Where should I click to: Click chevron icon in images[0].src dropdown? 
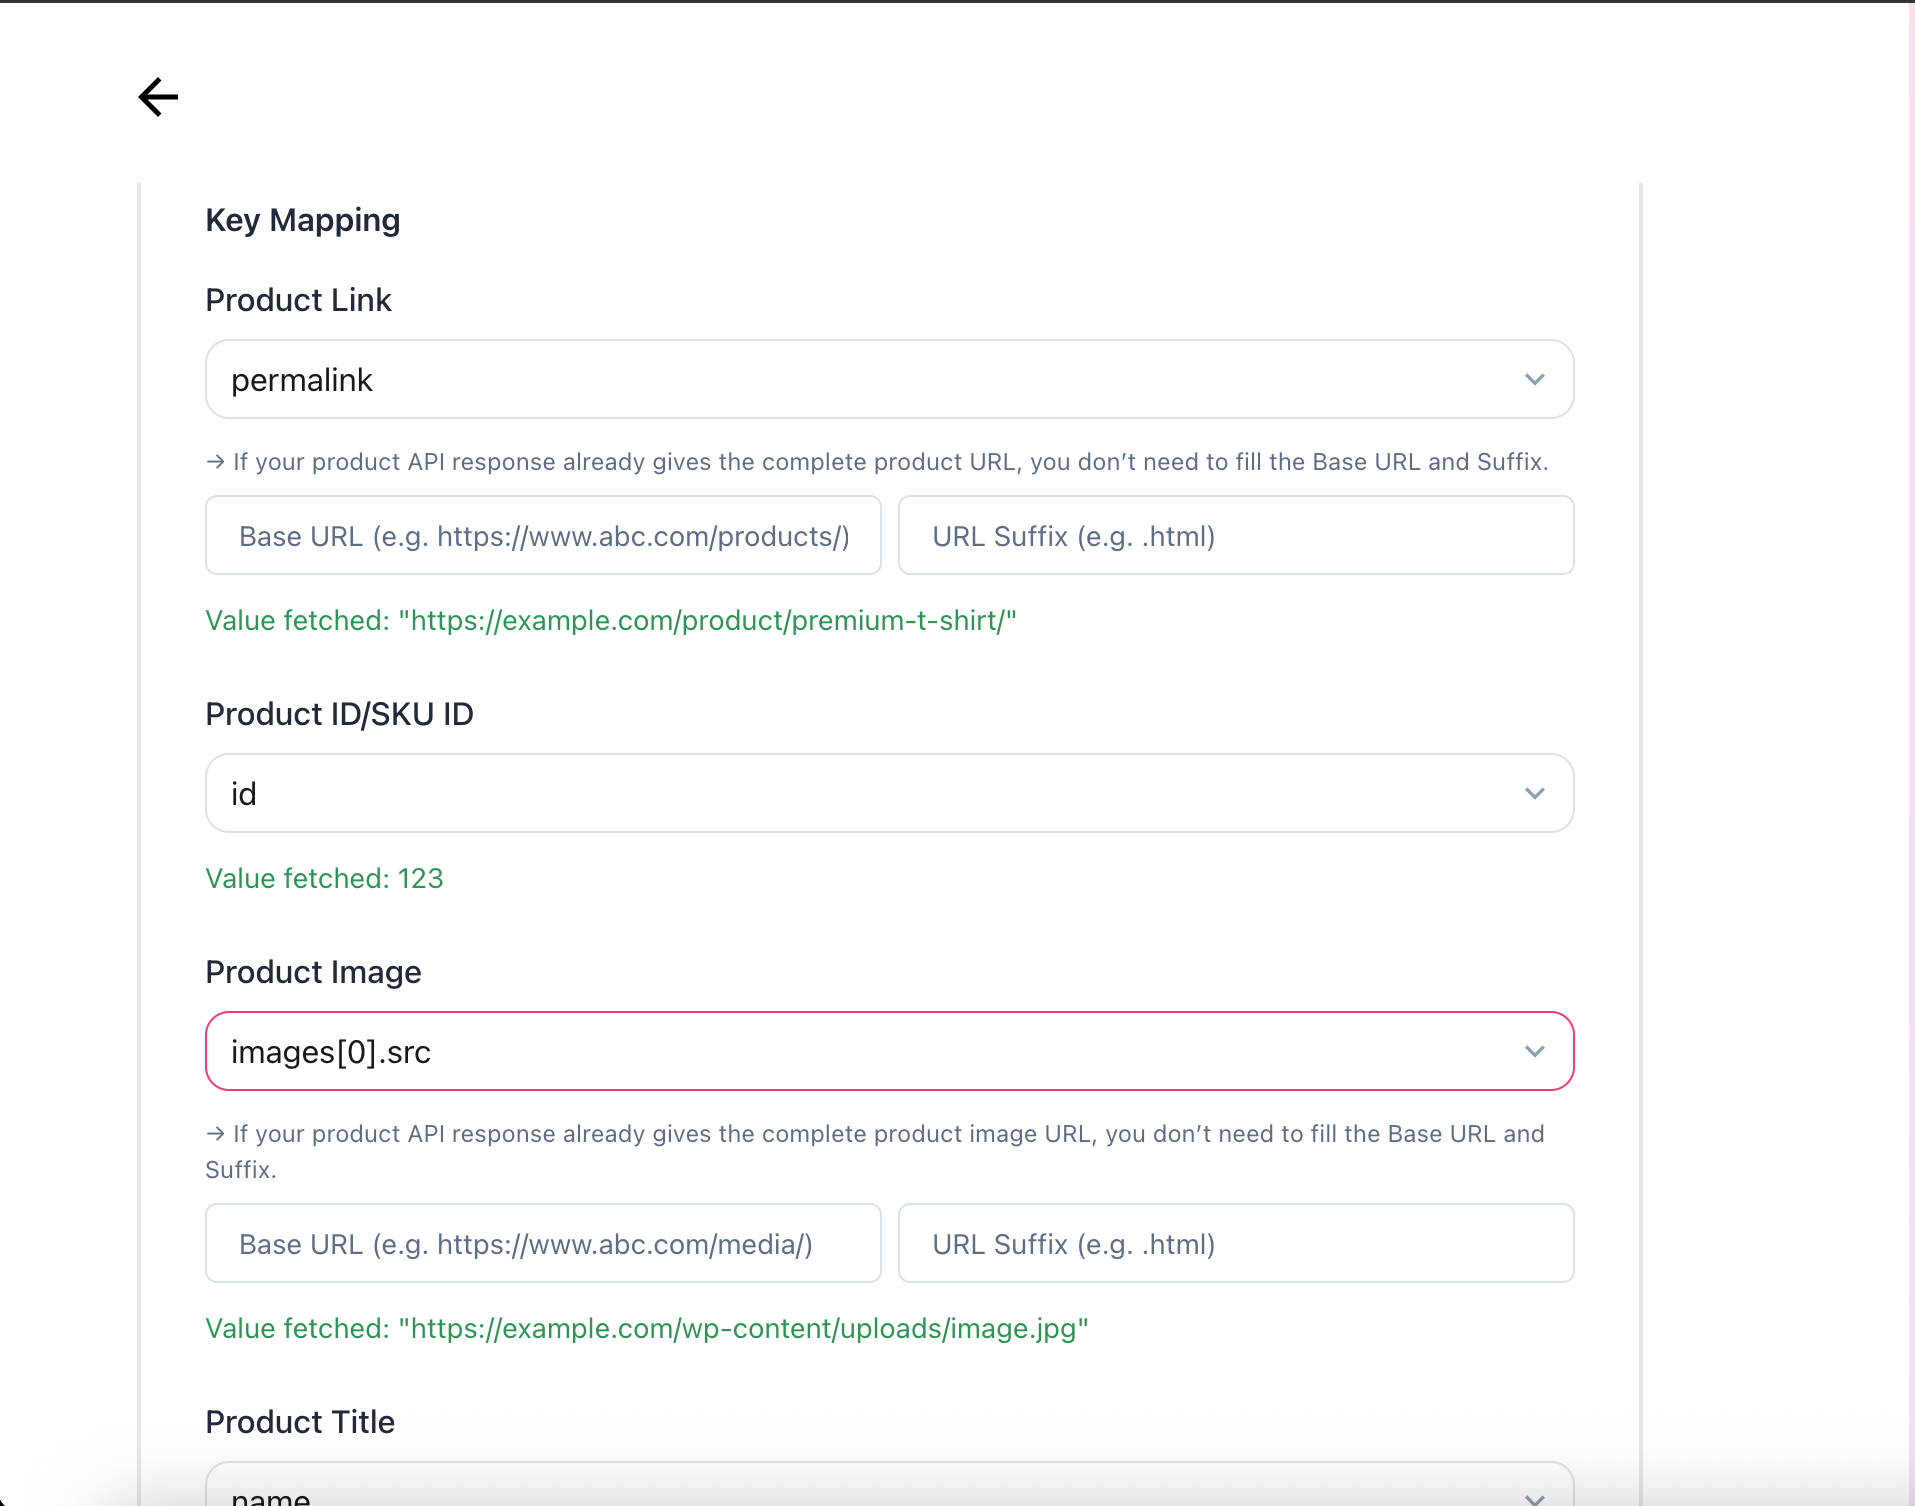pos(1534,1052)
